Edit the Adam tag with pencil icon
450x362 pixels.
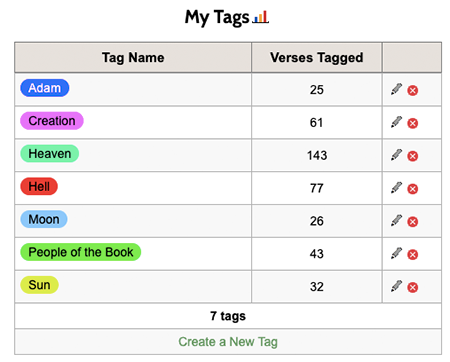(x=396, y=89)
